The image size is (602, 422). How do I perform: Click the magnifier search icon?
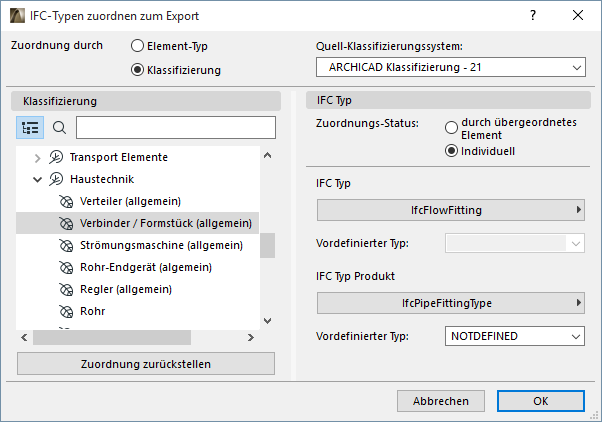(x=59, y=128)
